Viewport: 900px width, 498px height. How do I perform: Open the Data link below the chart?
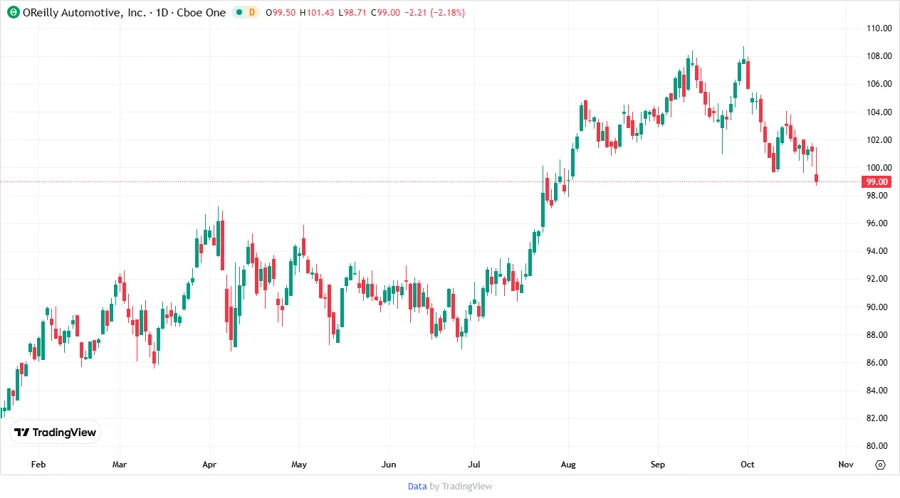pos(417,486)
